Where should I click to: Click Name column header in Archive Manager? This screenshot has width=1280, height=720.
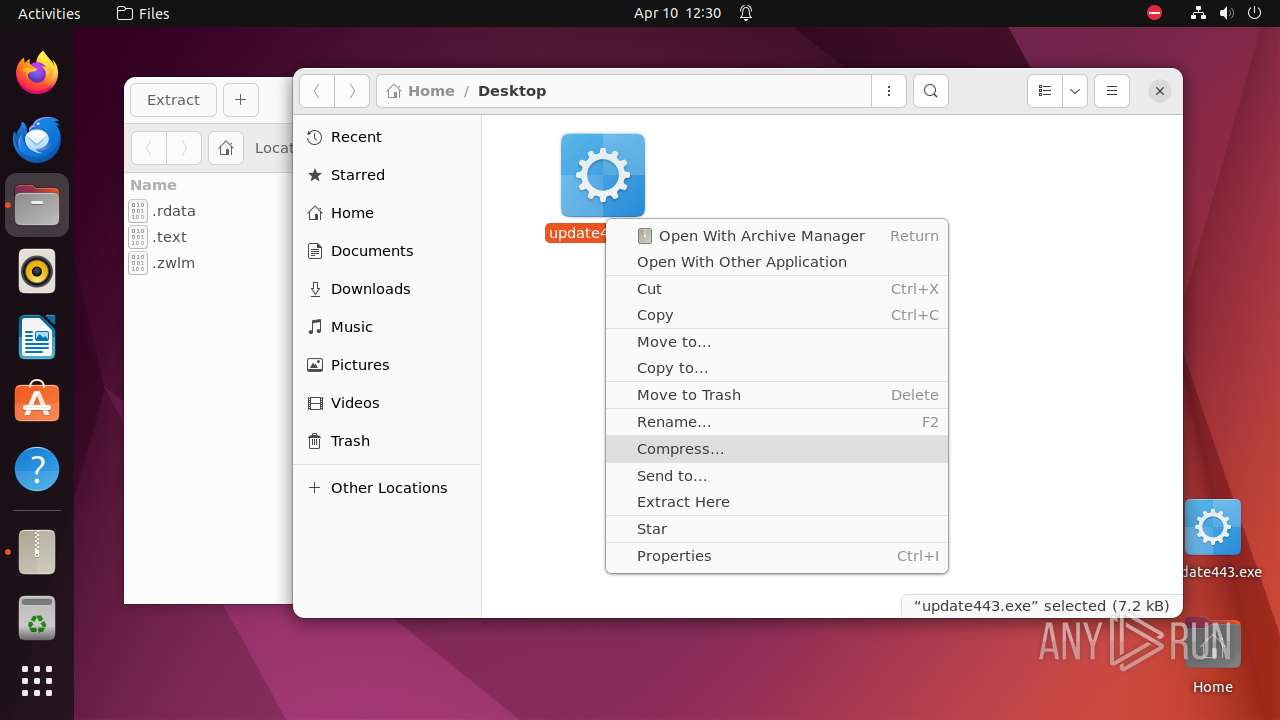[x=153, y=185]
